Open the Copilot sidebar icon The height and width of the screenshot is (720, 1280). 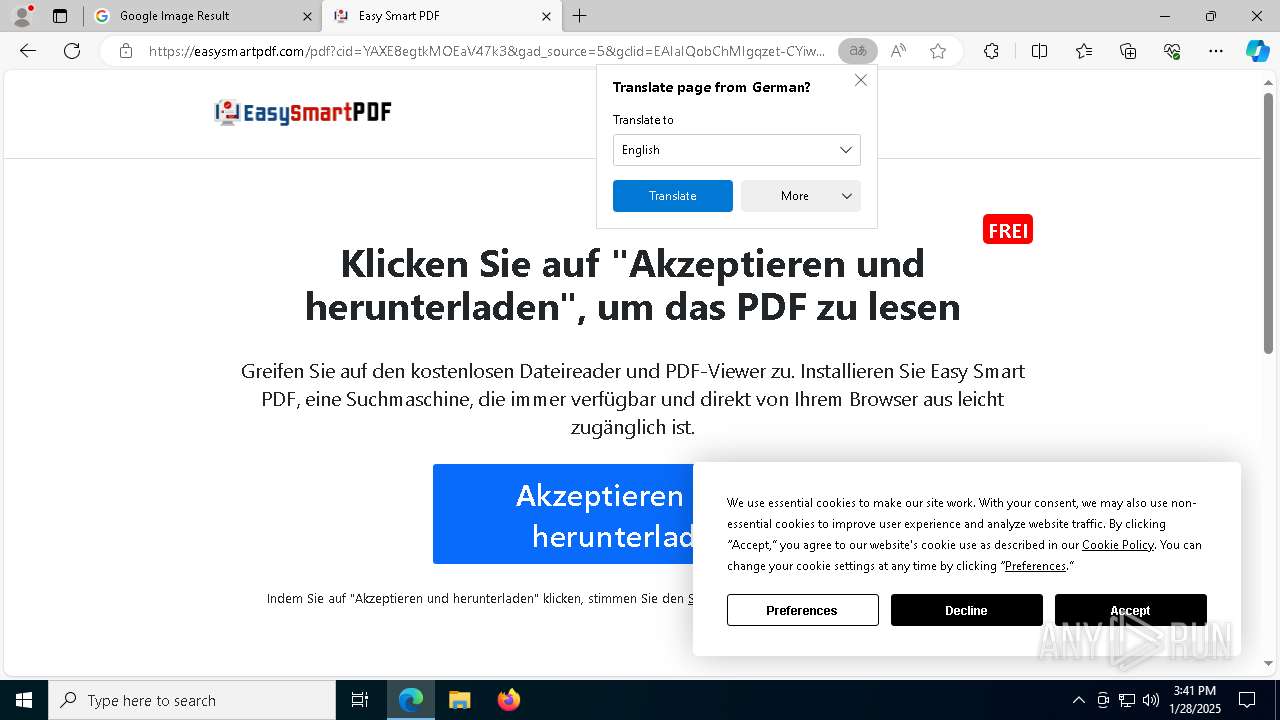(x=1257, y=51)
